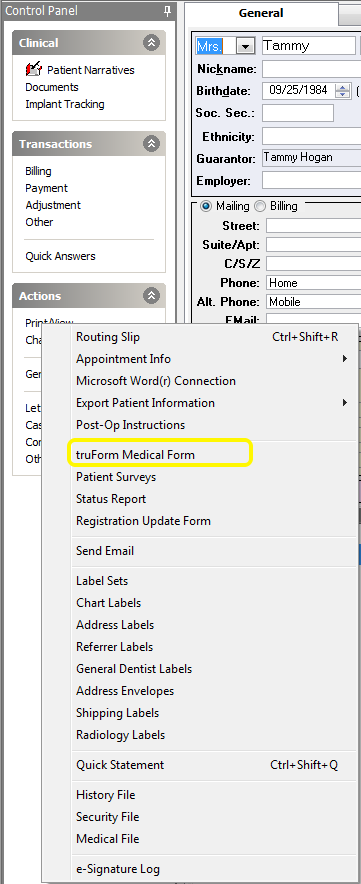
Task: Select the Billing address radio button
Action: pos(260,206)
